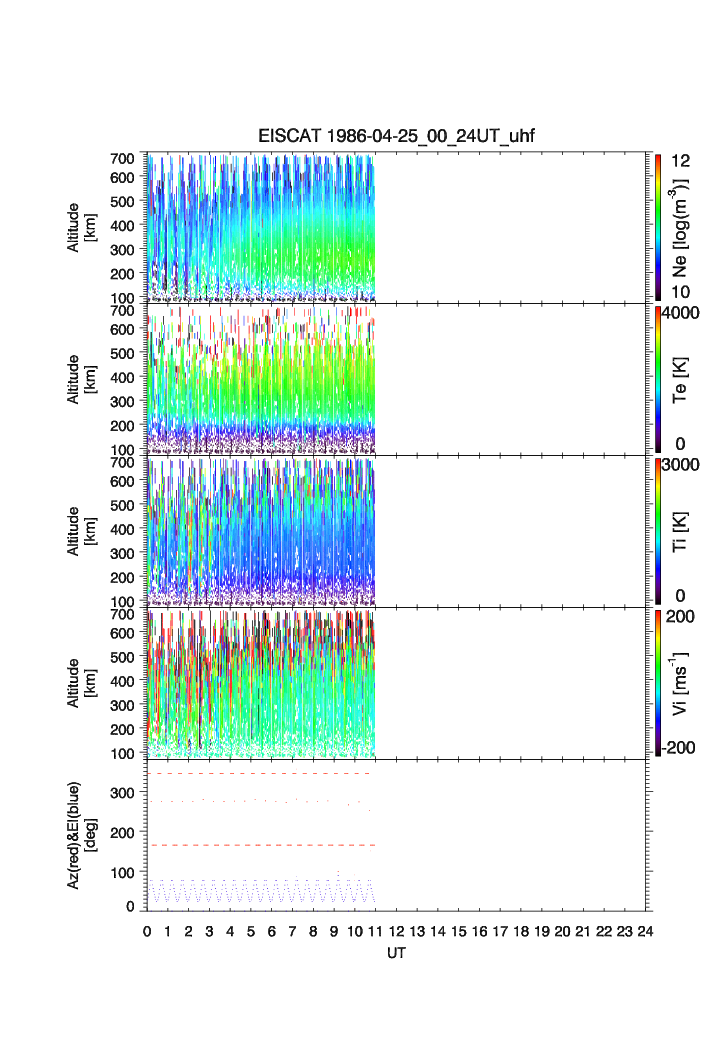
Task: Click the 9 tick on UT axis
Action: [x=334, y=931]
